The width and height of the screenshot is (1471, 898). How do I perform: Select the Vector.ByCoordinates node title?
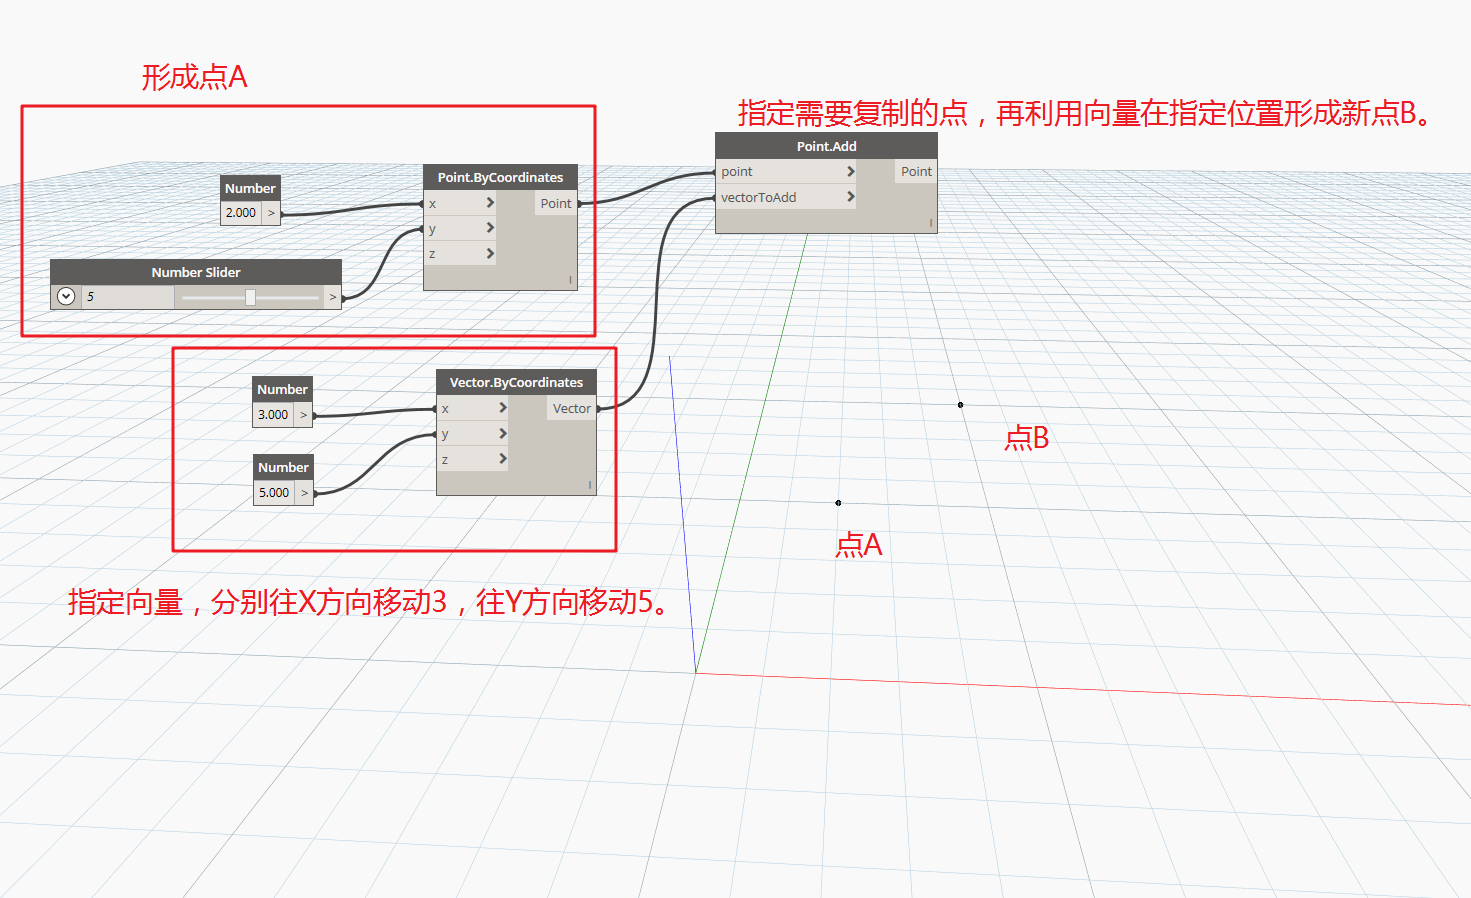coord(516,382)
